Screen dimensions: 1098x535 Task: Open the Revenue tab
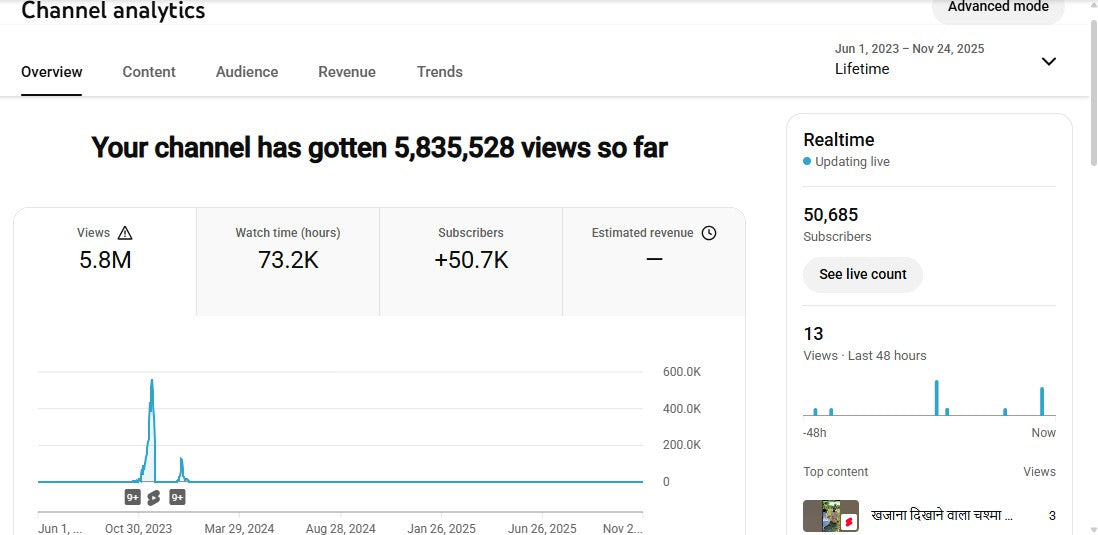coord(347,72)
